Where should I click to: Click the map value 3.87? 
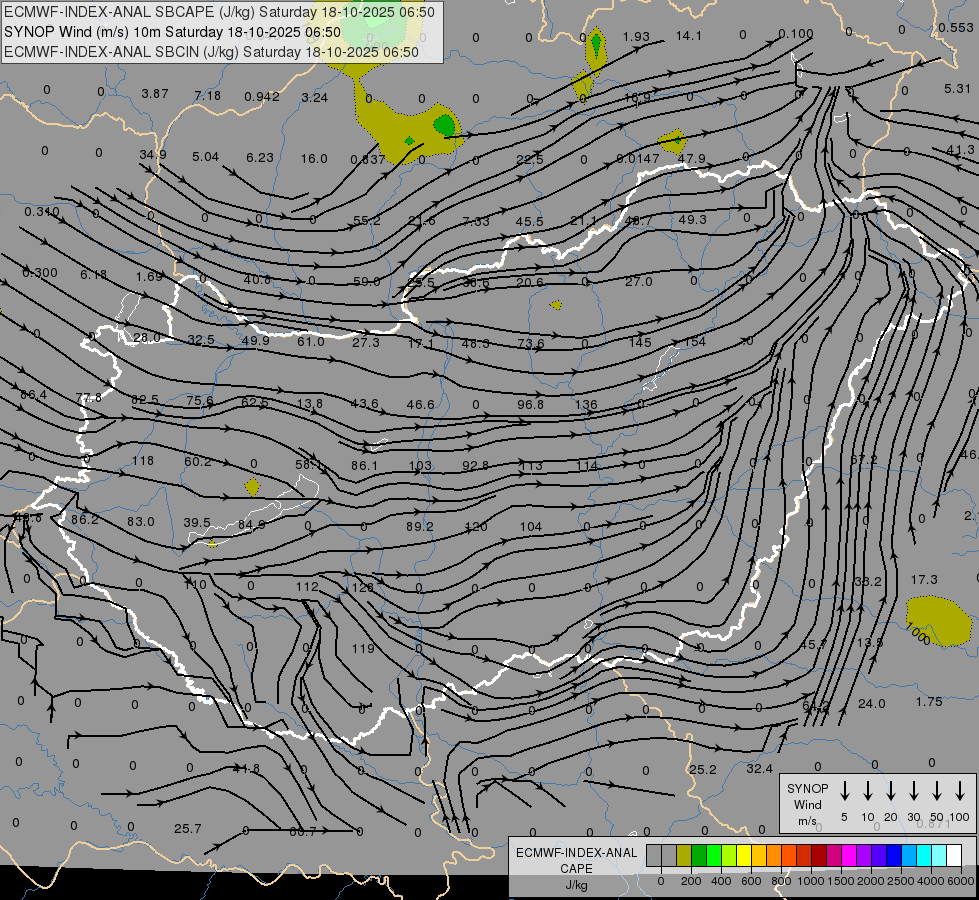pos(155,94)
